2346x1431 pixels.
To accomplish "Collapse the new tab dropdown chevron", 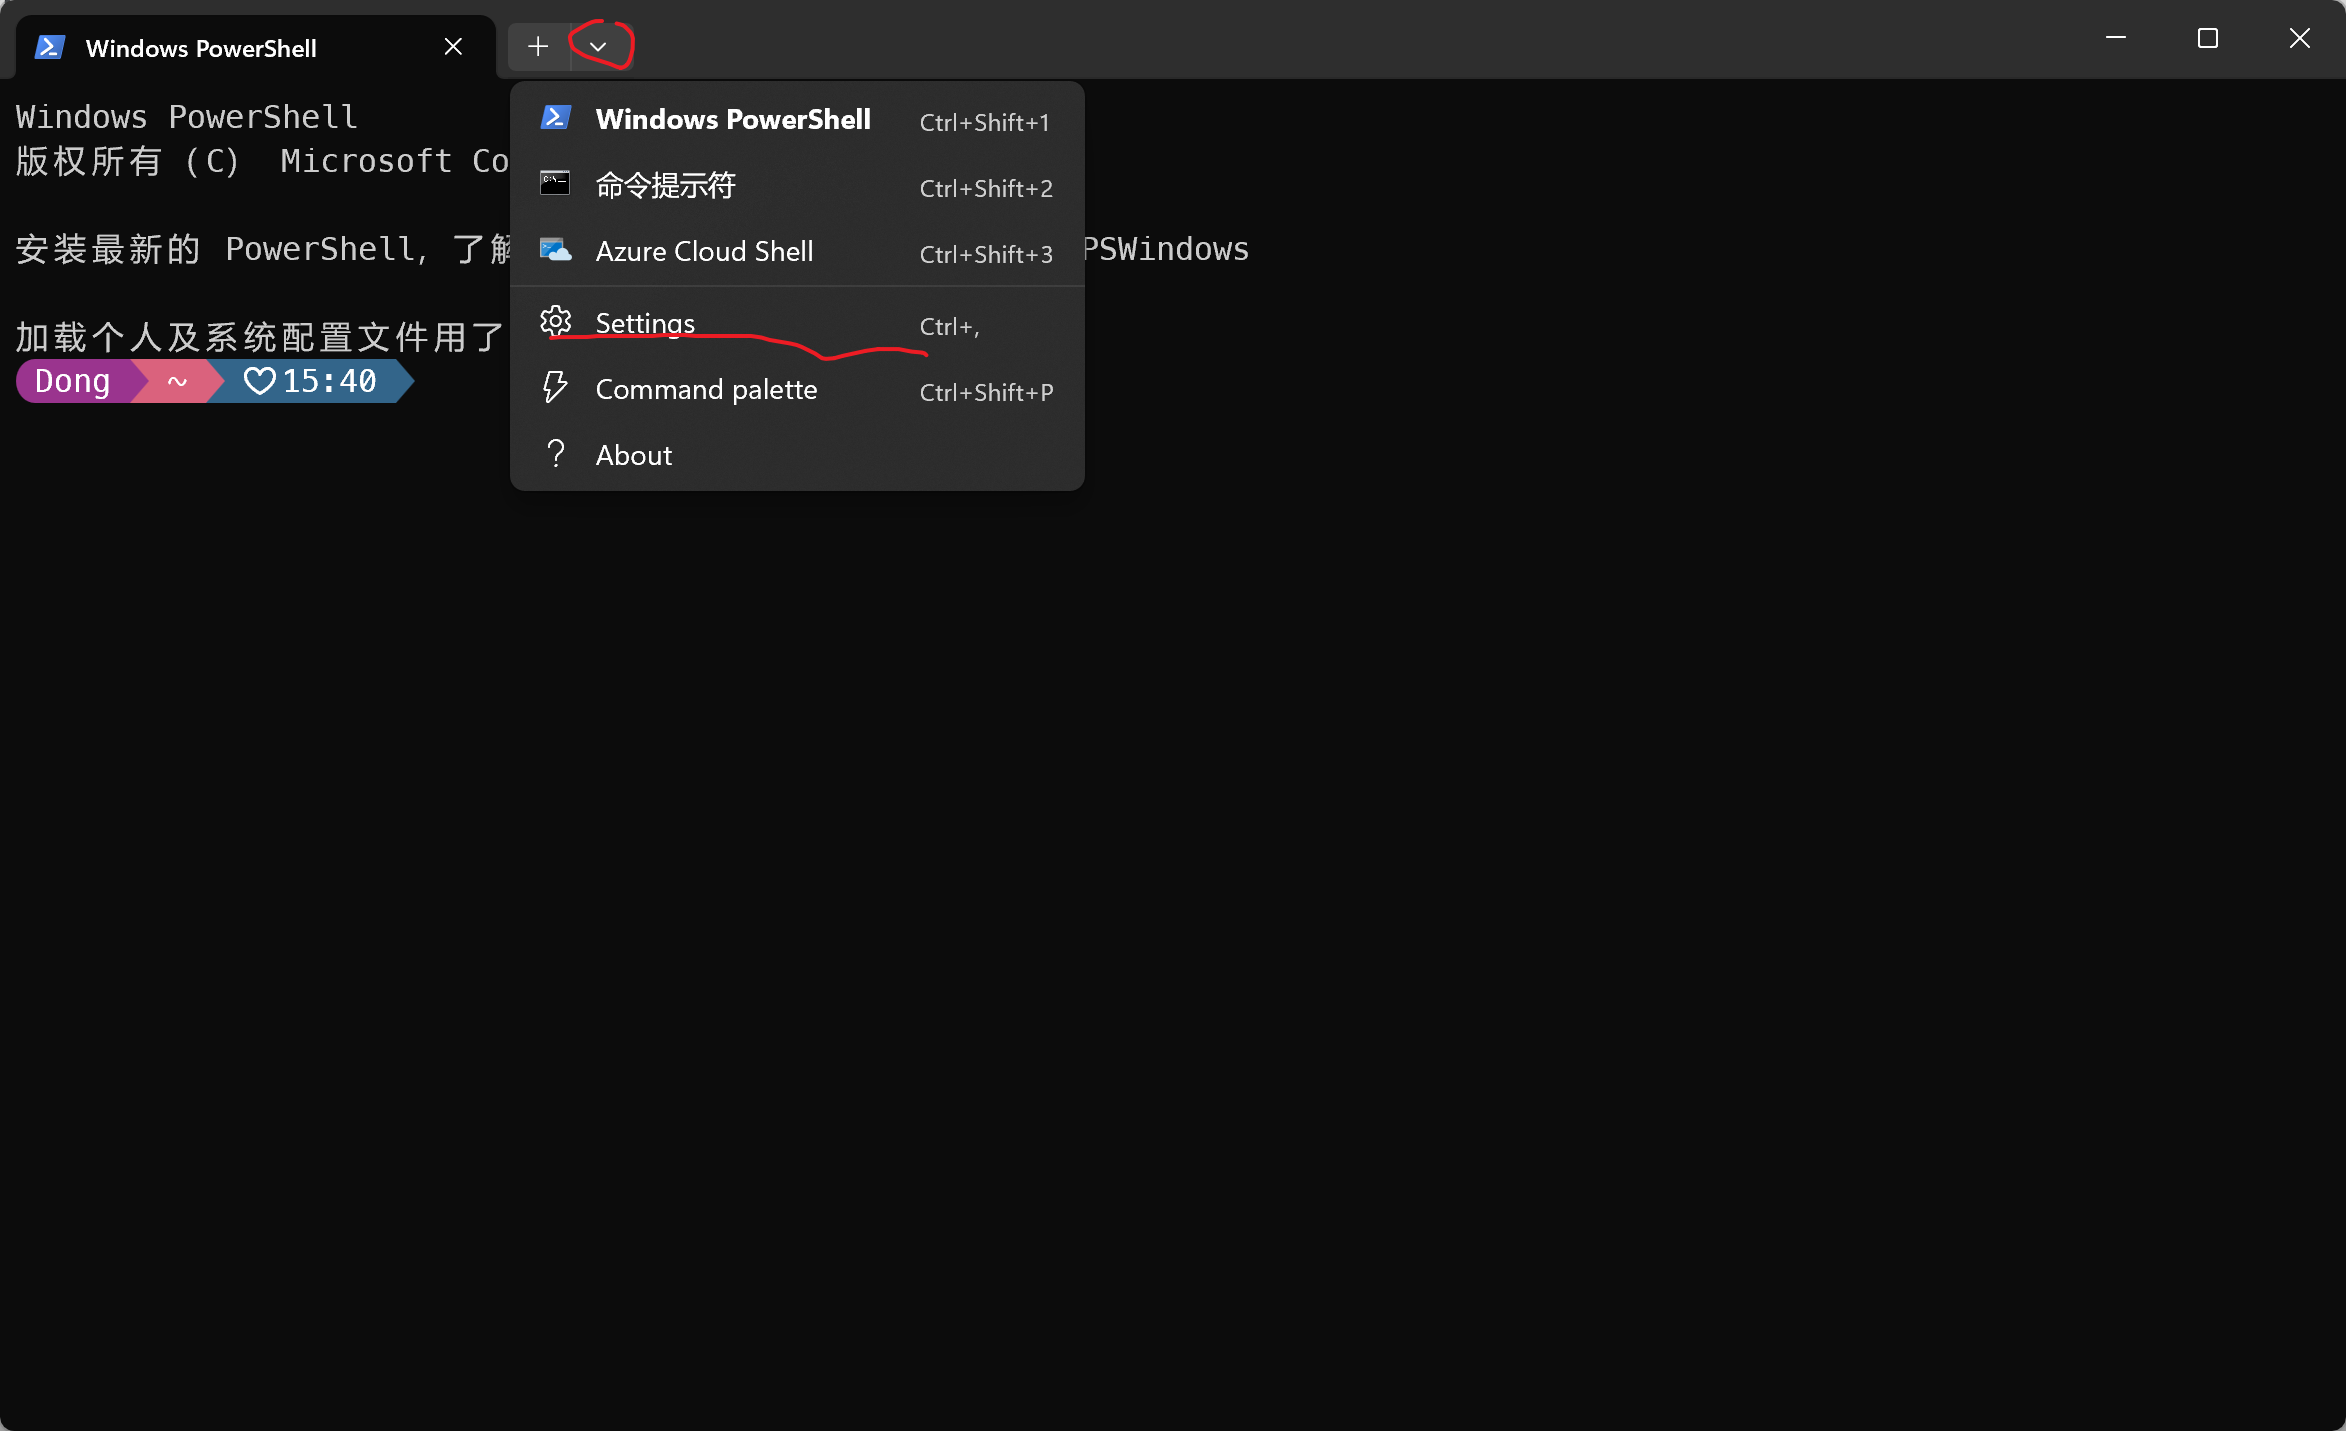I will coord(598,47).
